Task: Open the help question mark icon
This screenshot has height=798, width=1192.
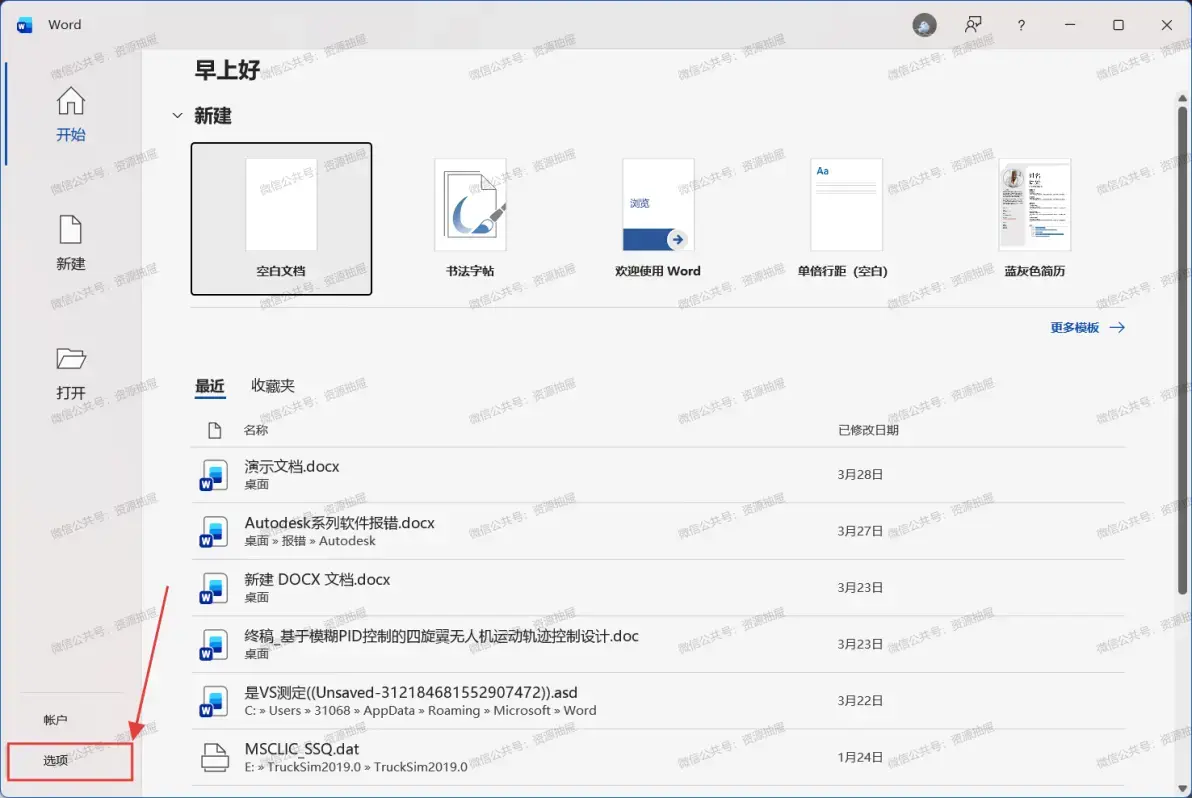Action: (1021, 25)
